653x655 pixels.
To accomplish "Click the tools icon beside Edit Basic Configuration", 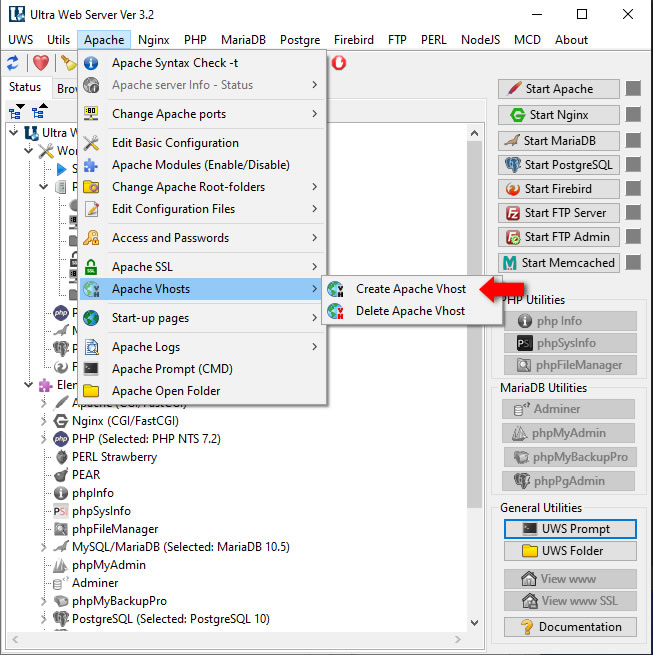I will [91, 143].
